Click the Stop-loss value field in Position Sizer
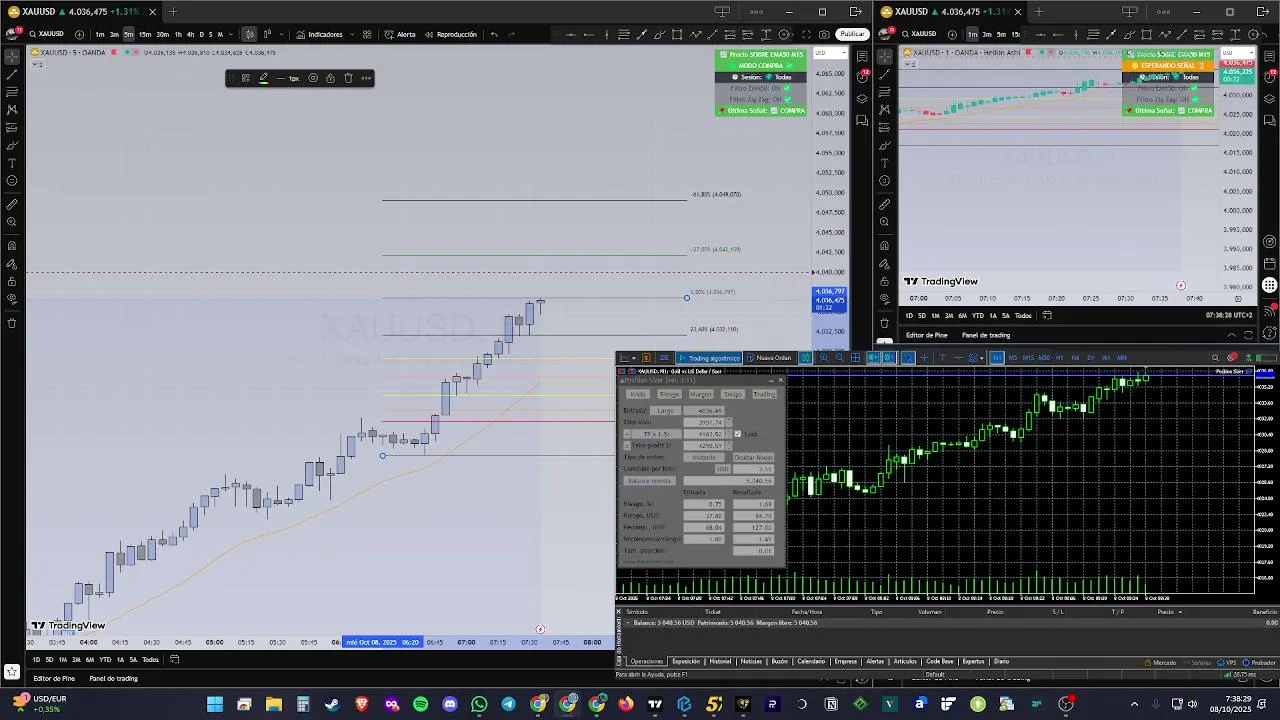 (x=703, y=422)
